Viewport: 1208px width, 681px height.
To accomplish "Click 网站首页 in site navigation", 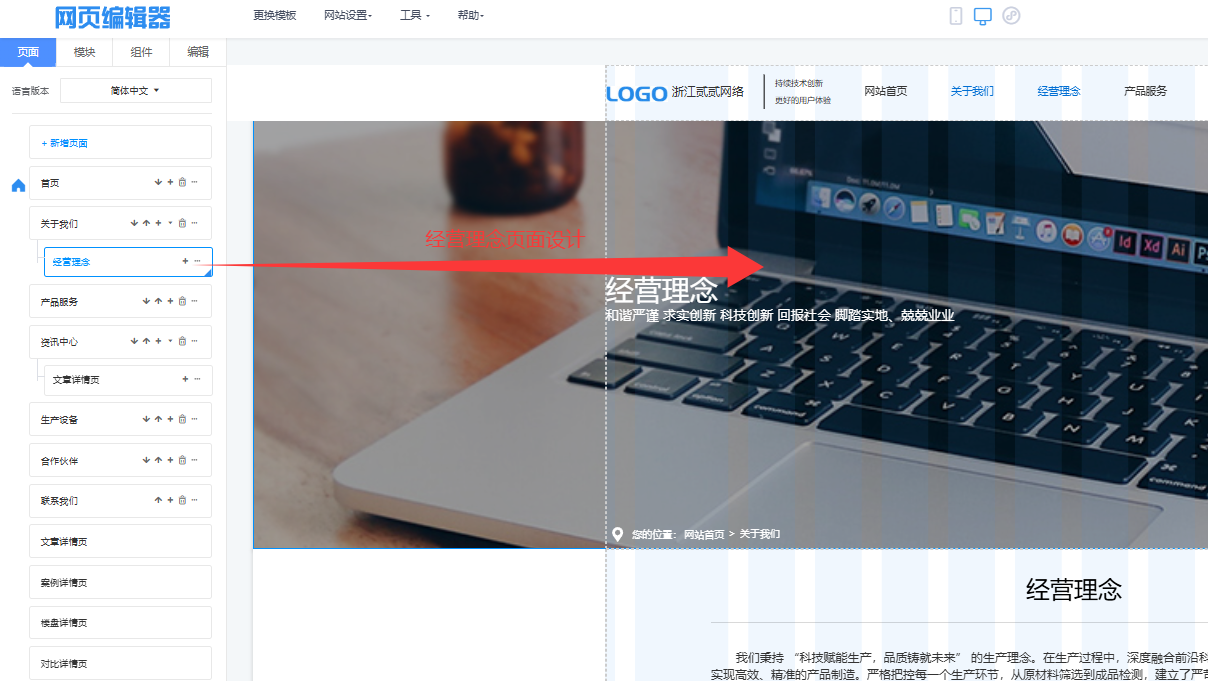I will point(886,91).
